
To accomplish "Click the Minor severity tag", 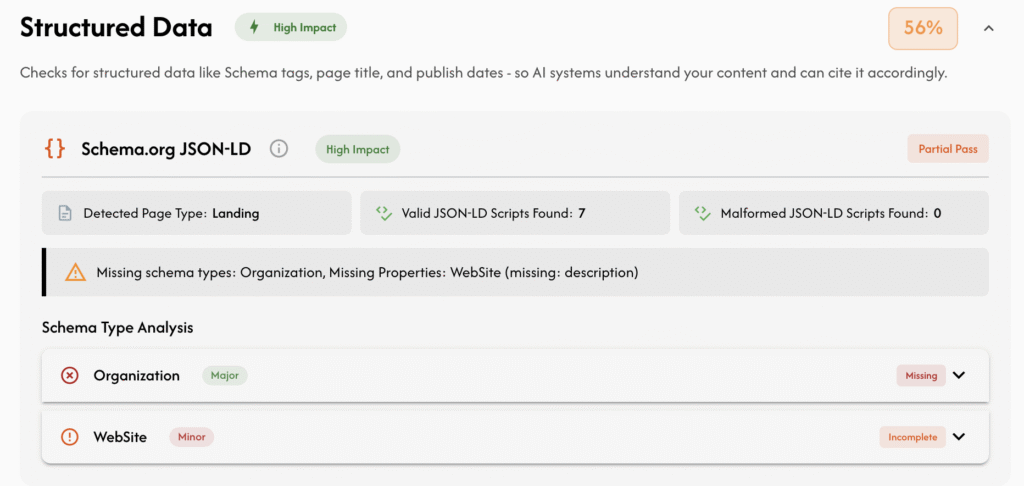I will point(192,437).
